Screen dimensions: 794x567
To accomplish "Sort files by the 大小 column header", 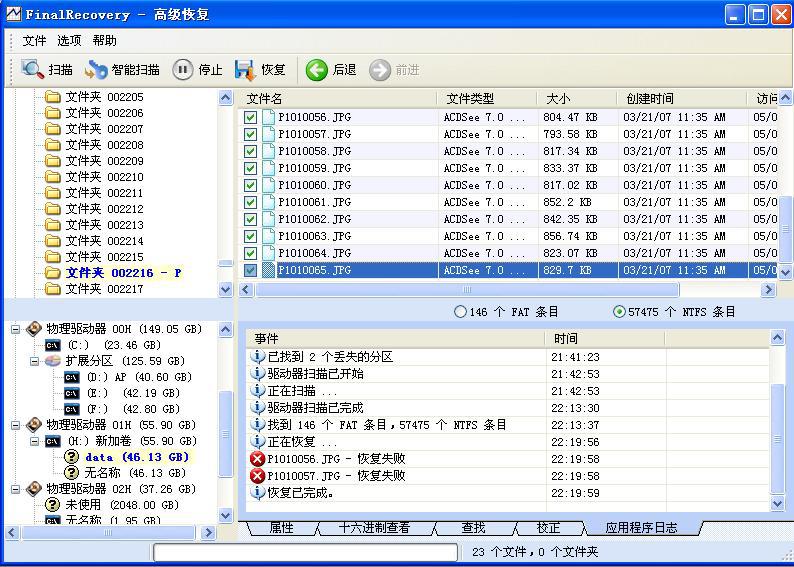I will [558, 98].
